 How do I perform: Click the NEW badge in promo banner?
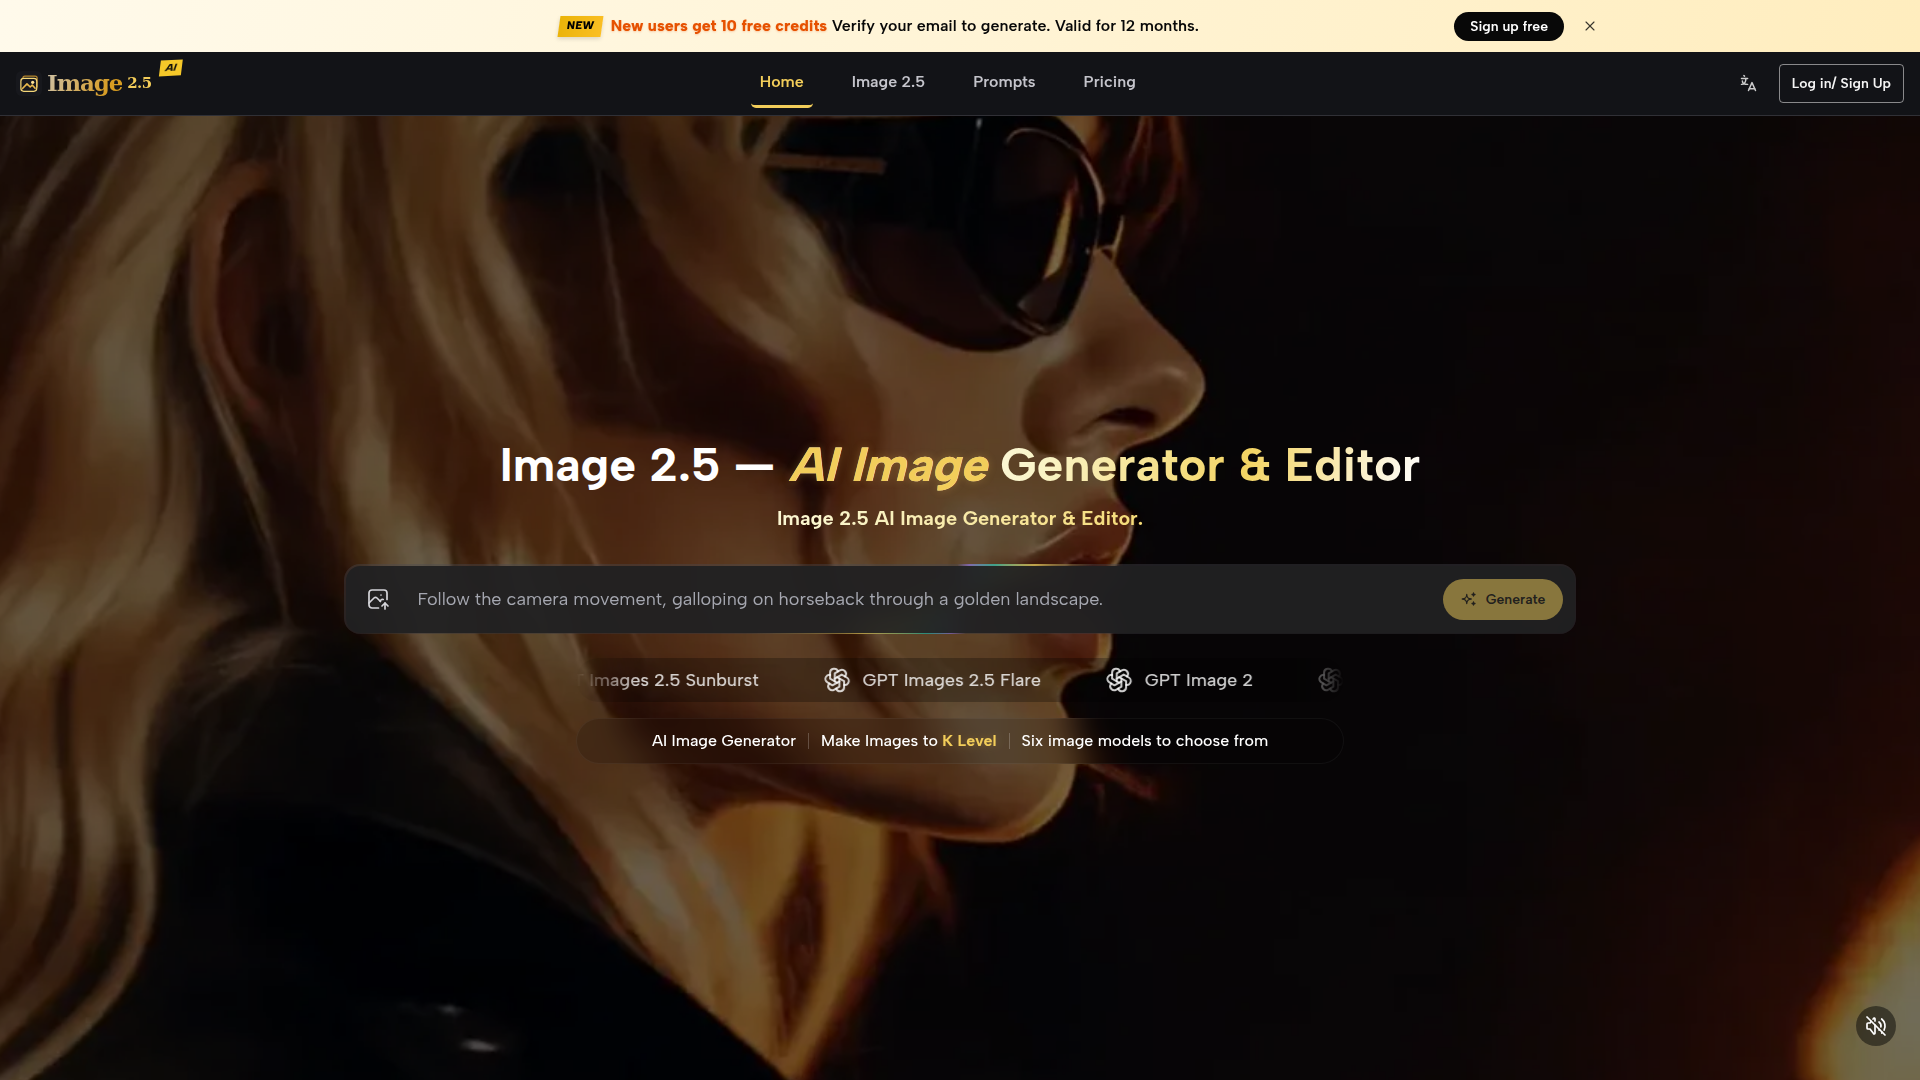(x=580, y=26)
